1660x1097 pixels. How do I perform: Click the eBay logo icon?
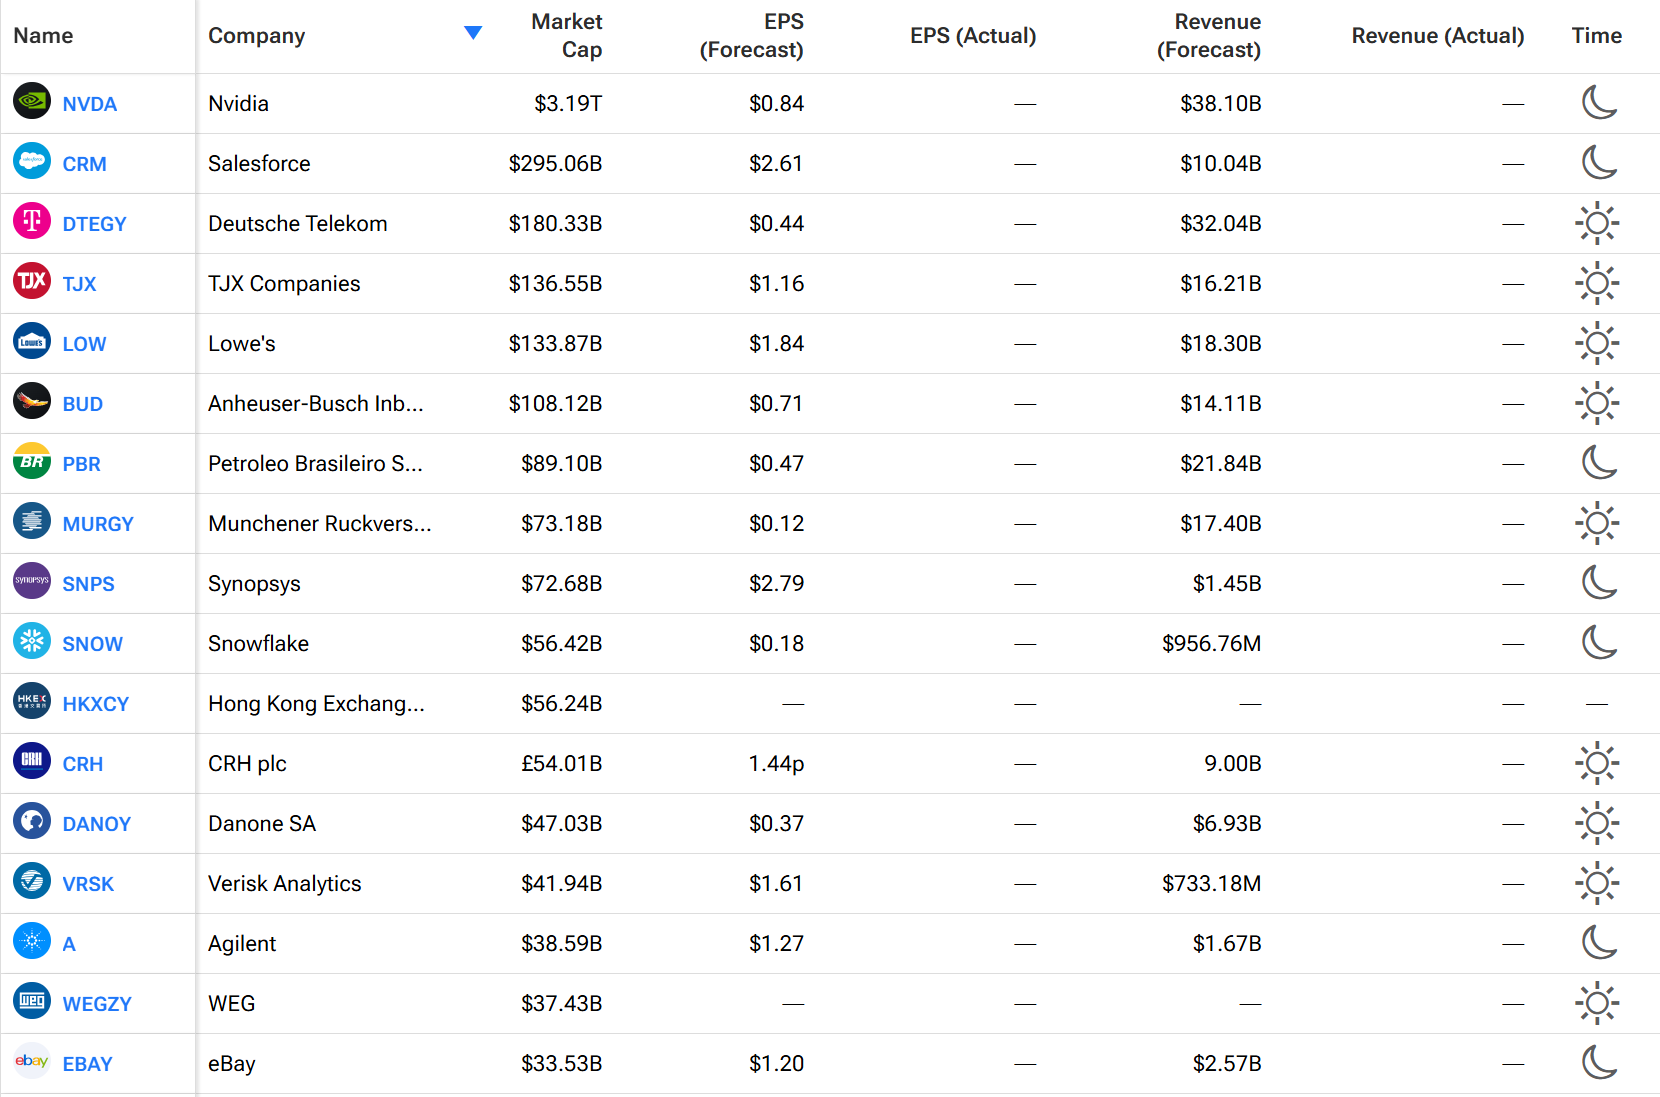(x=32, y=1061)
